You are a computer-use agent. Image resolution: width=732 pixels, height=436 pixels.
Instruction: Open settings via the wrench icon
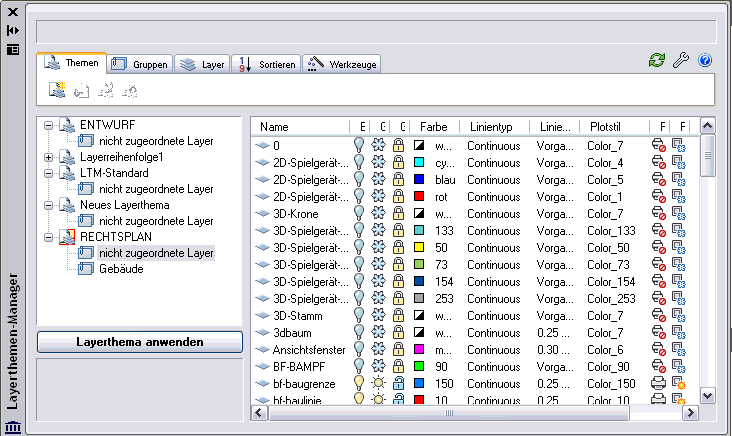pos(681,60)
